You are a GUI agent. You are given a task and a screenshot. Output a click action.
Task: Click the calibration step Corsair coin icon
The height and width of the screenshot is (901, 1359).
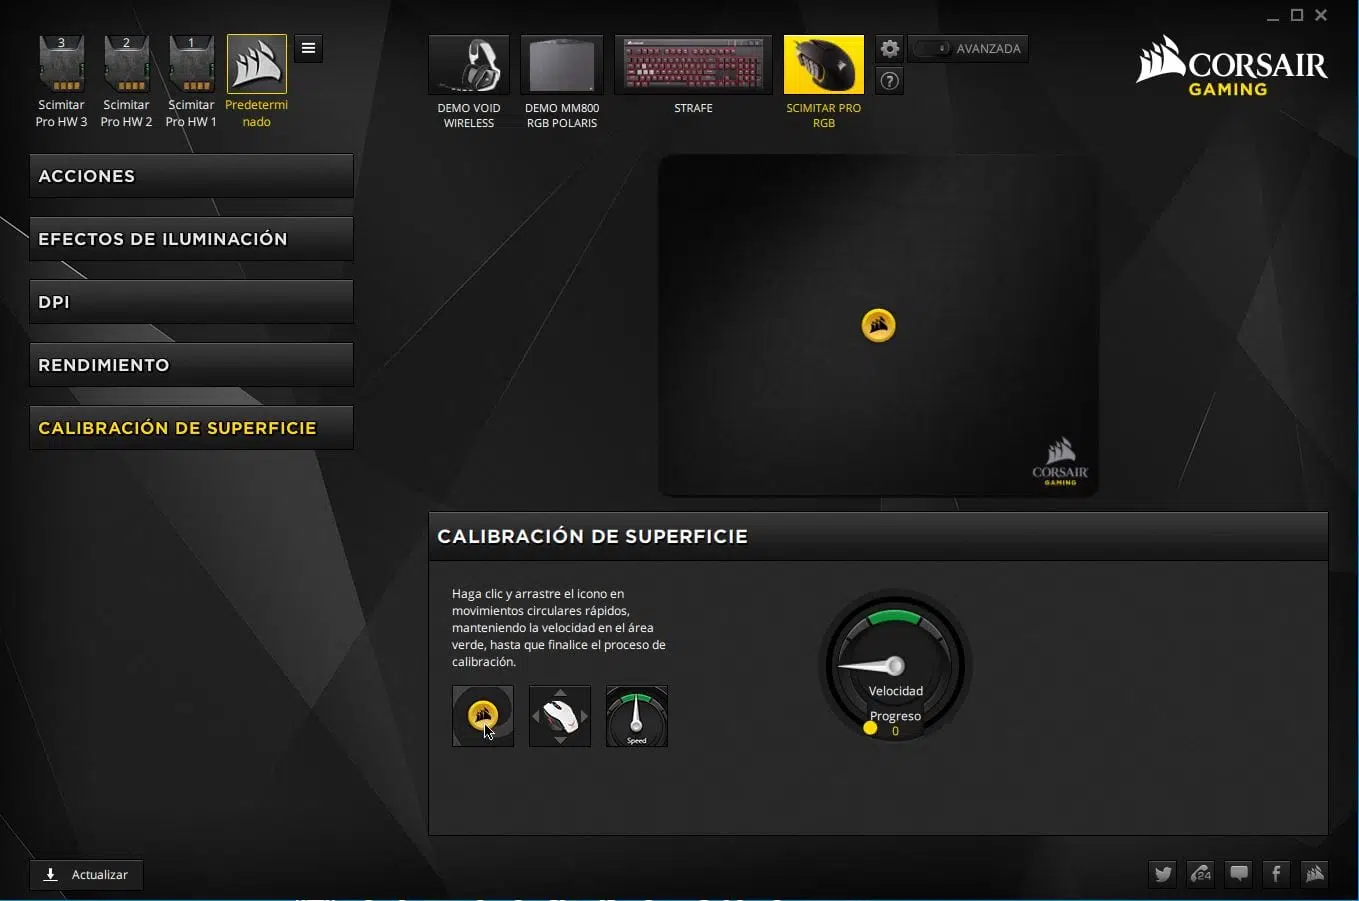pos(483,716)
